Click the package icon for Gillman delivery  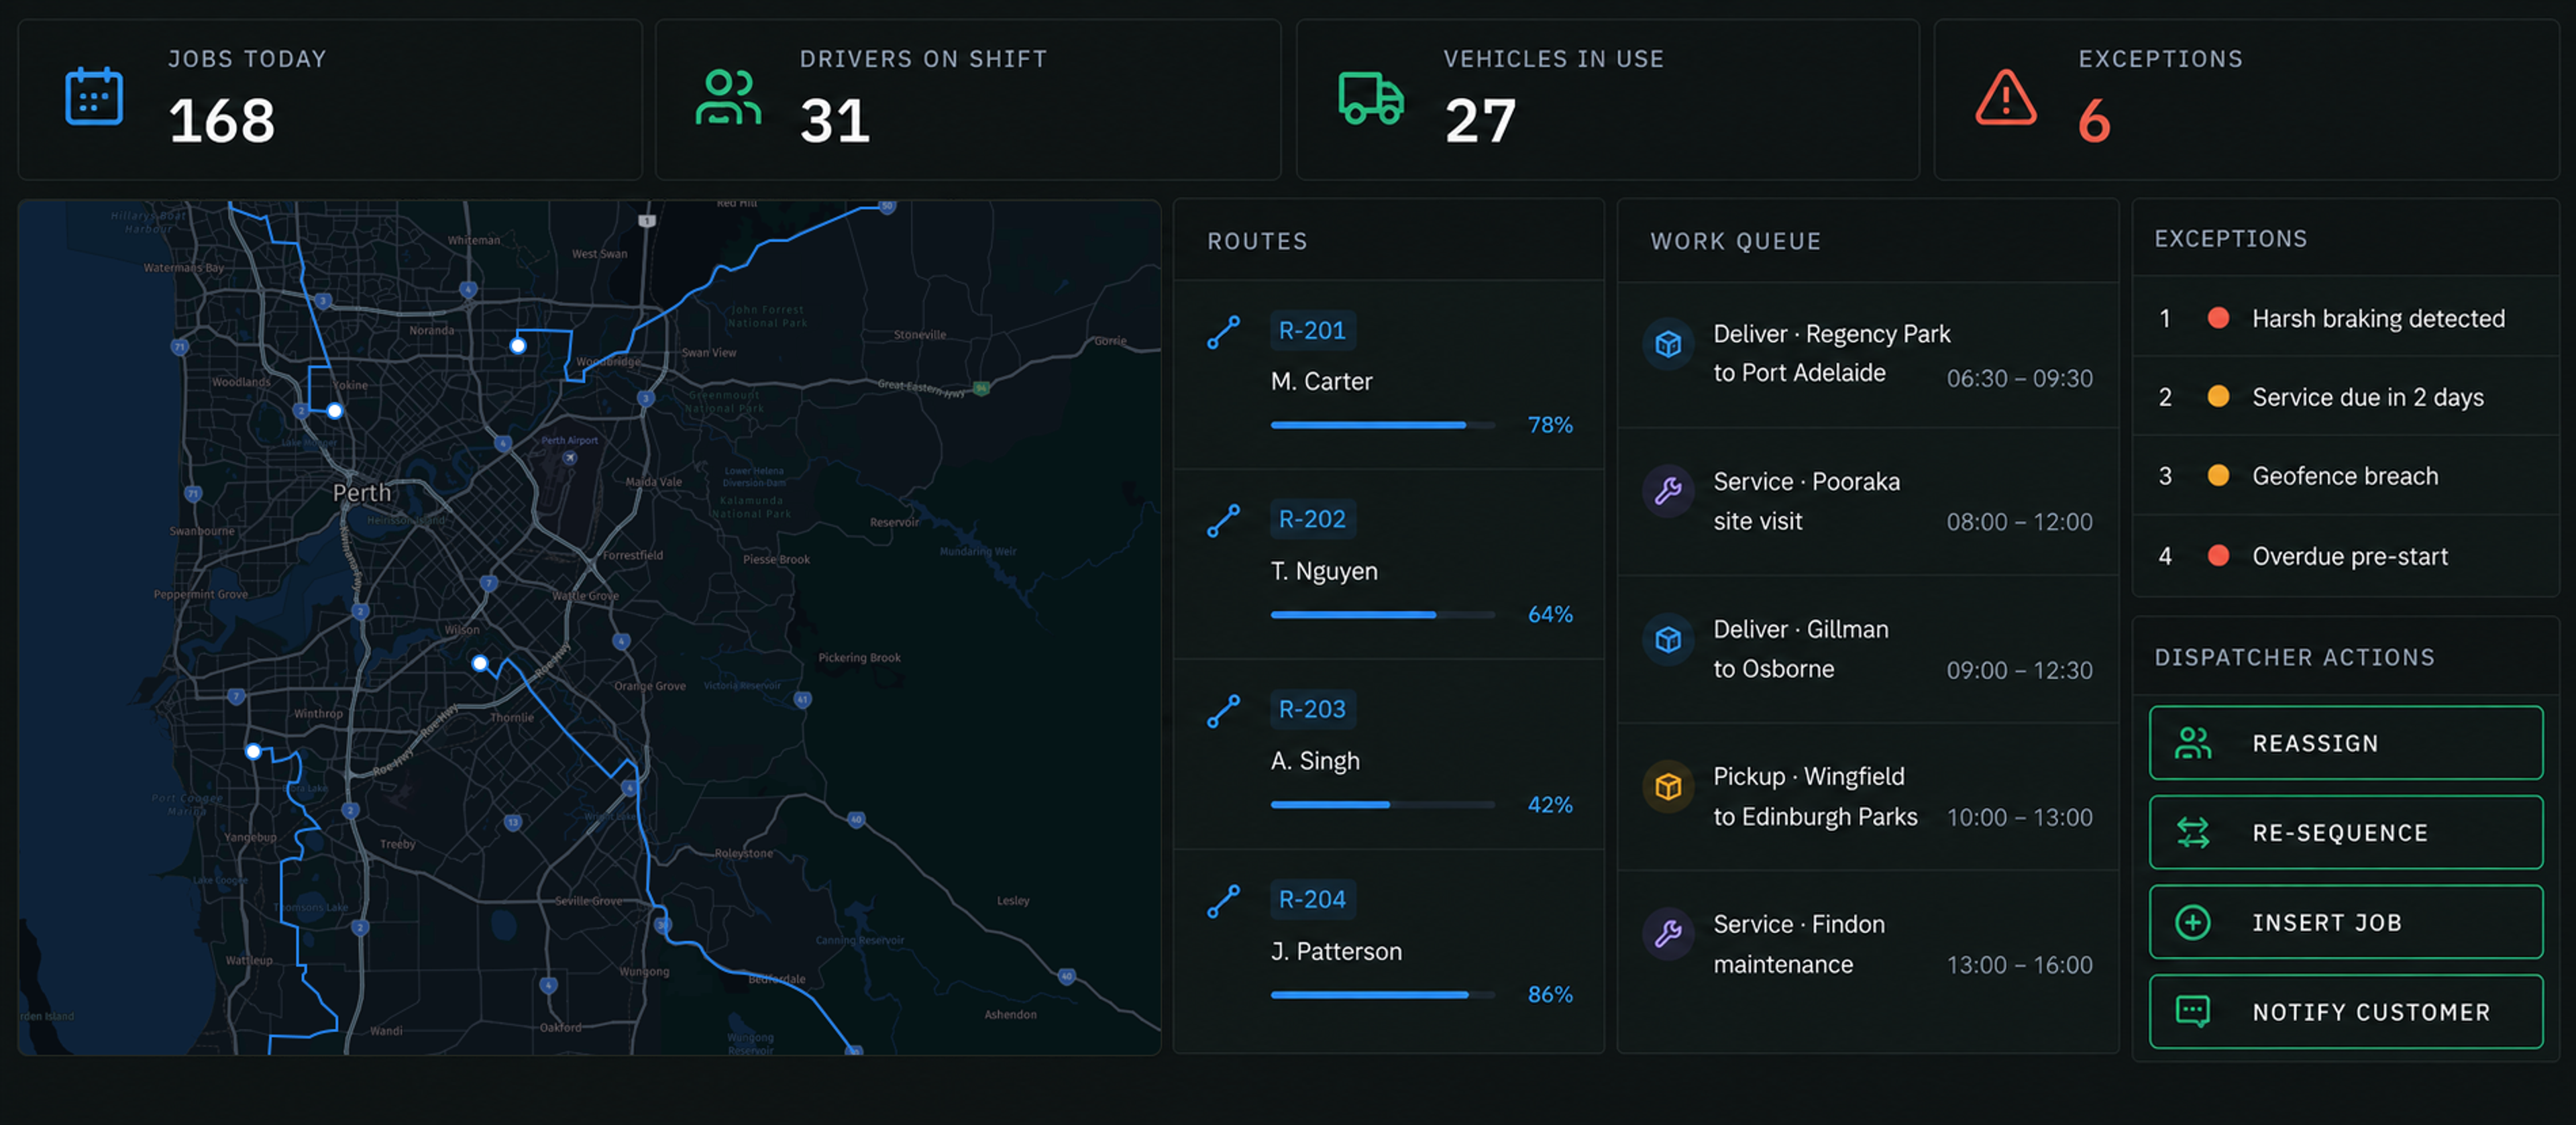pyautogui.click(x=1668, y=639)
